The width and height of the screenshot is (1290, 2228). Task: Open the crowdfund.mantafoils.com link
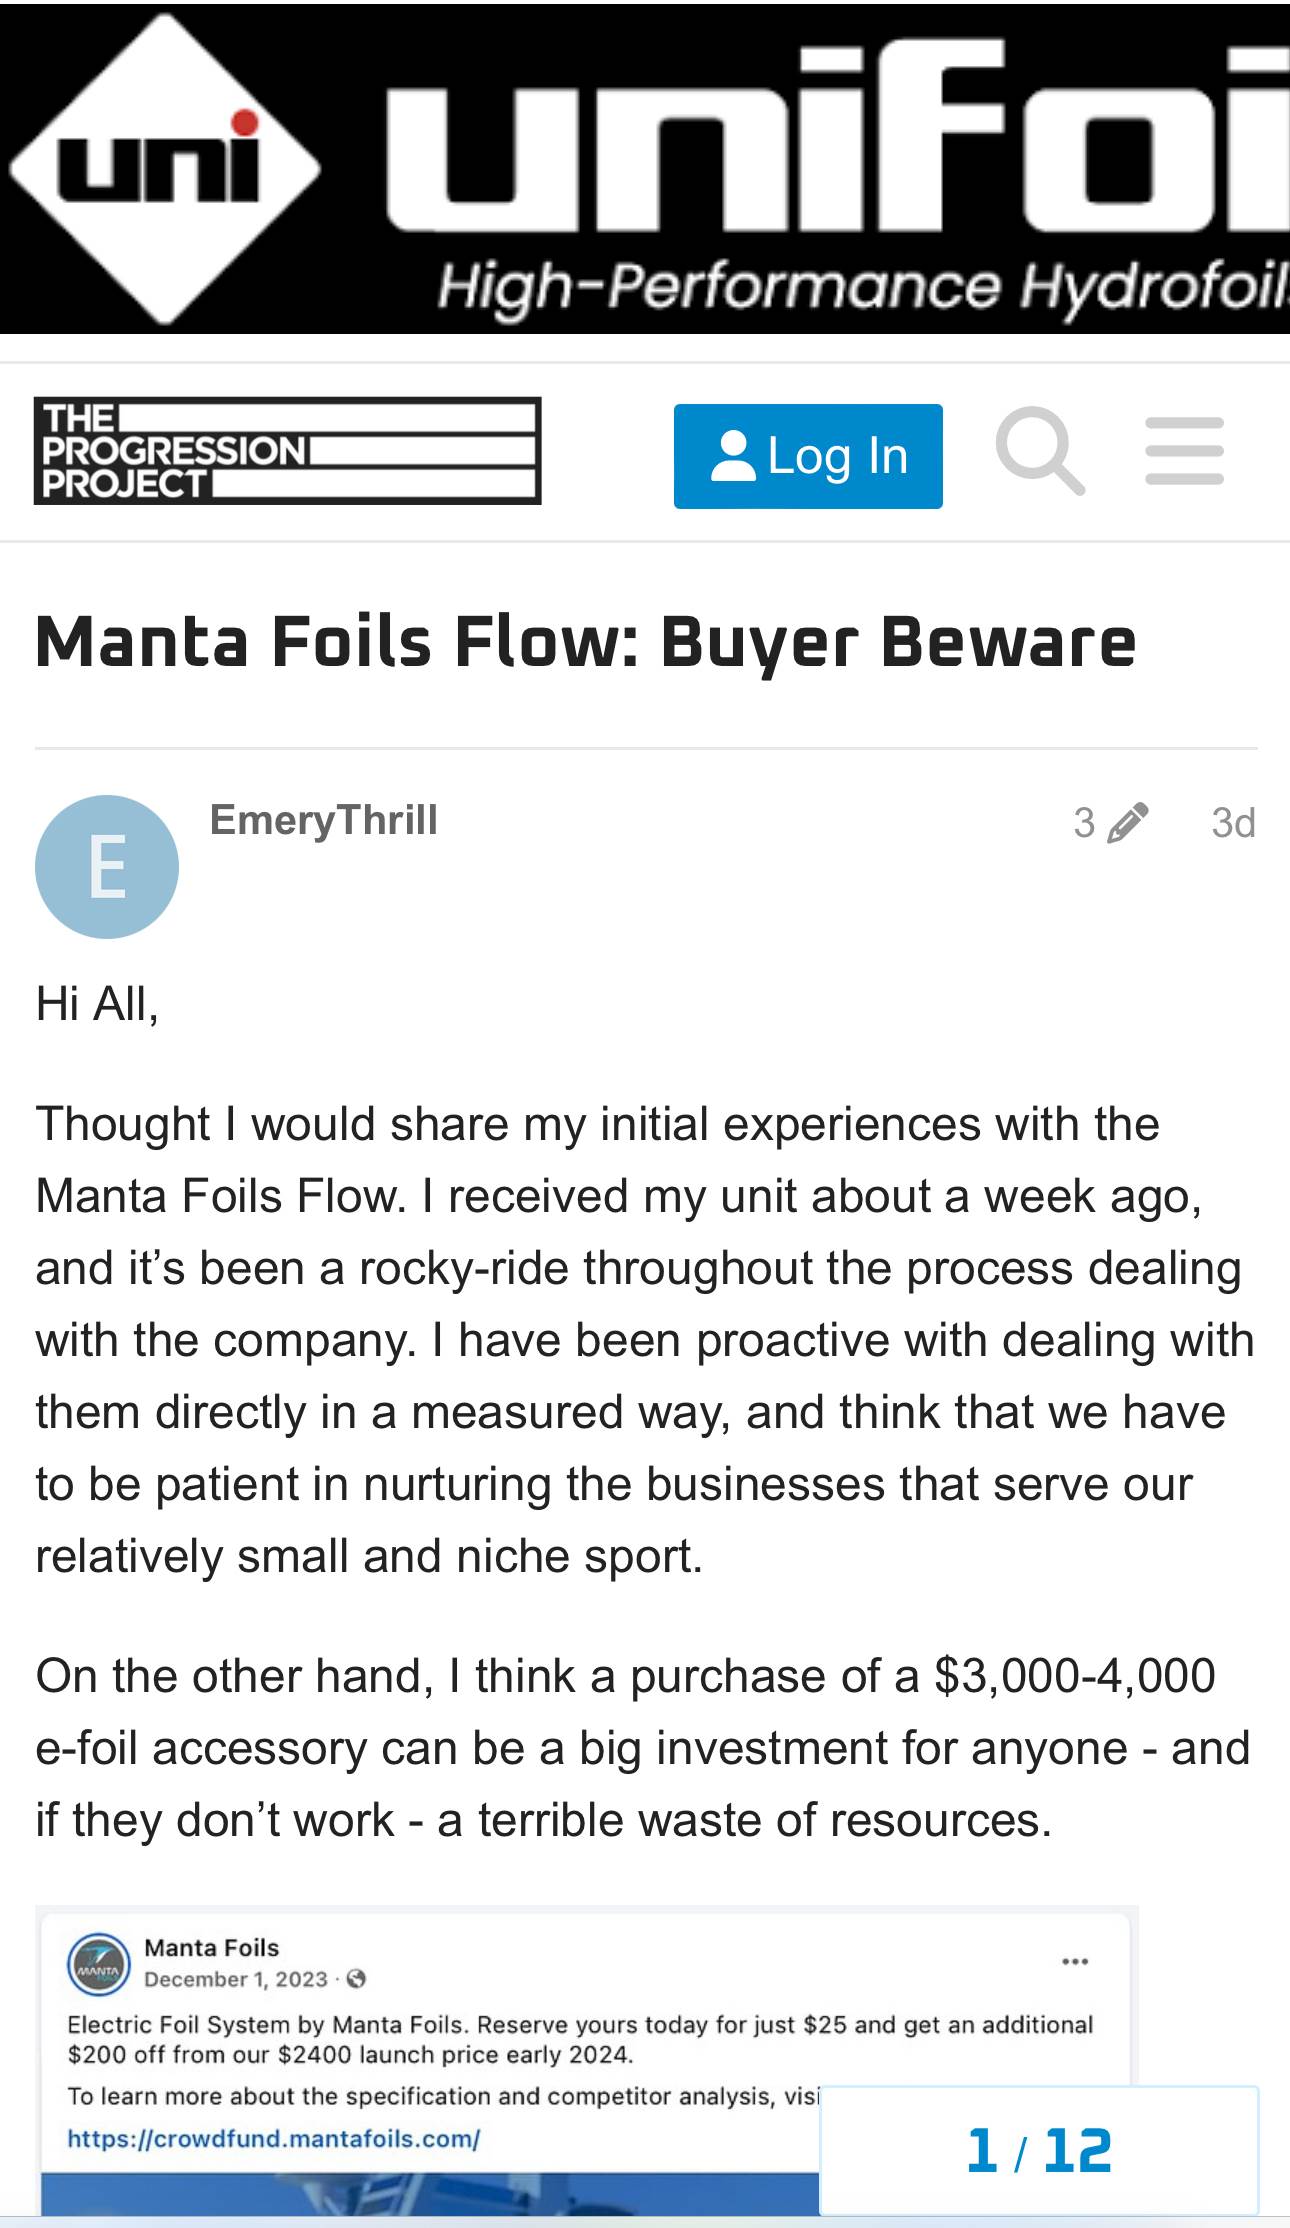coord(273,2139)
